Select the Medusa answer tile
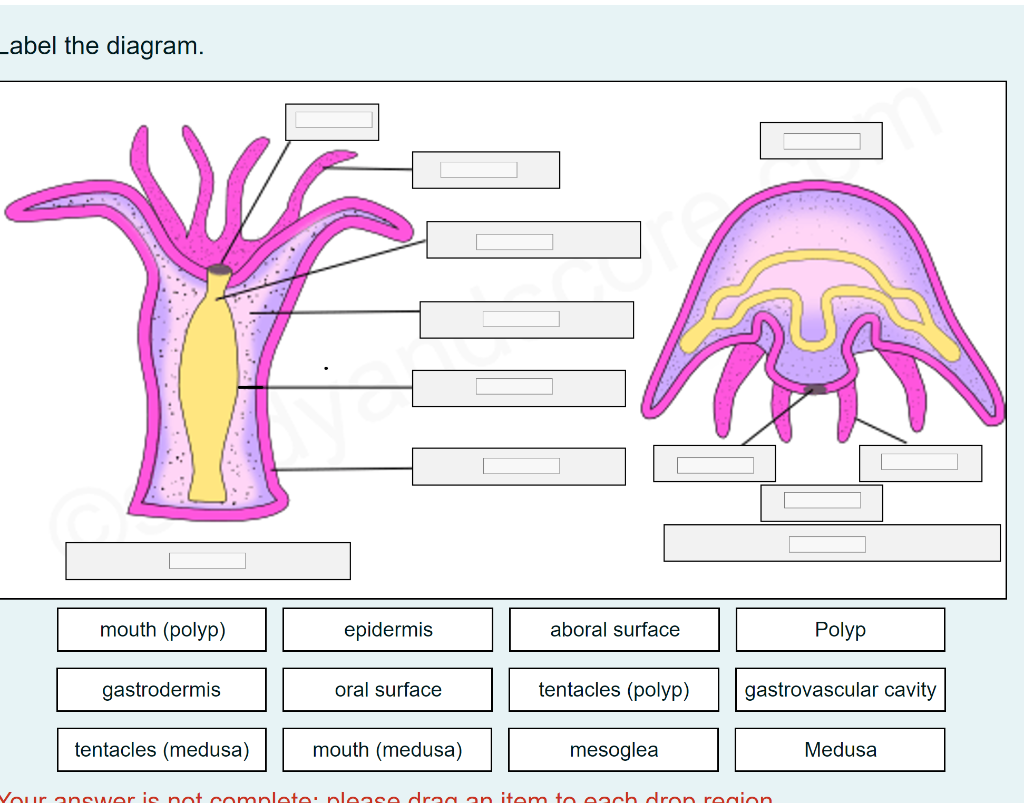 (x=840, y=749)
